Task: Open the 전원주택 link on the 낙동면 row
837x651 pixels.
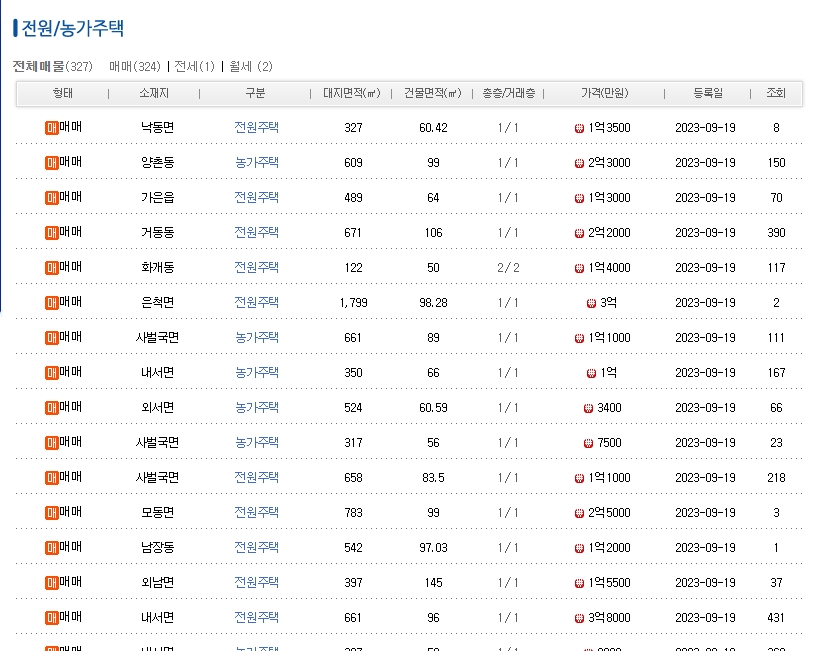Action: 257,126
